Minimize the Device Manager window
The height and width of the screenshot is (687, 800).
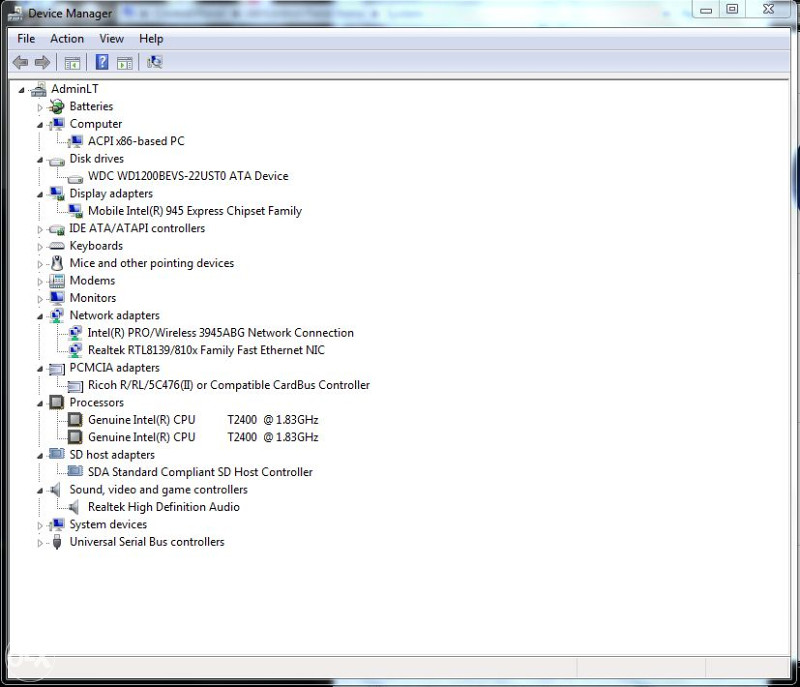[x=706, y=10]
